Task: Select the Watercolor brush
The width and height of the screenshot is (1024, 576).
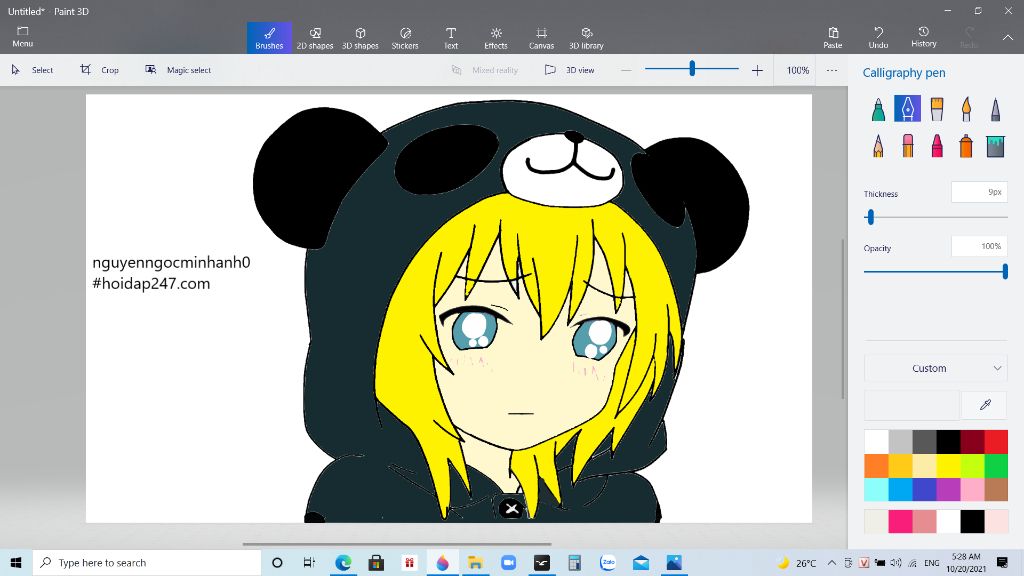Action: 966,110
